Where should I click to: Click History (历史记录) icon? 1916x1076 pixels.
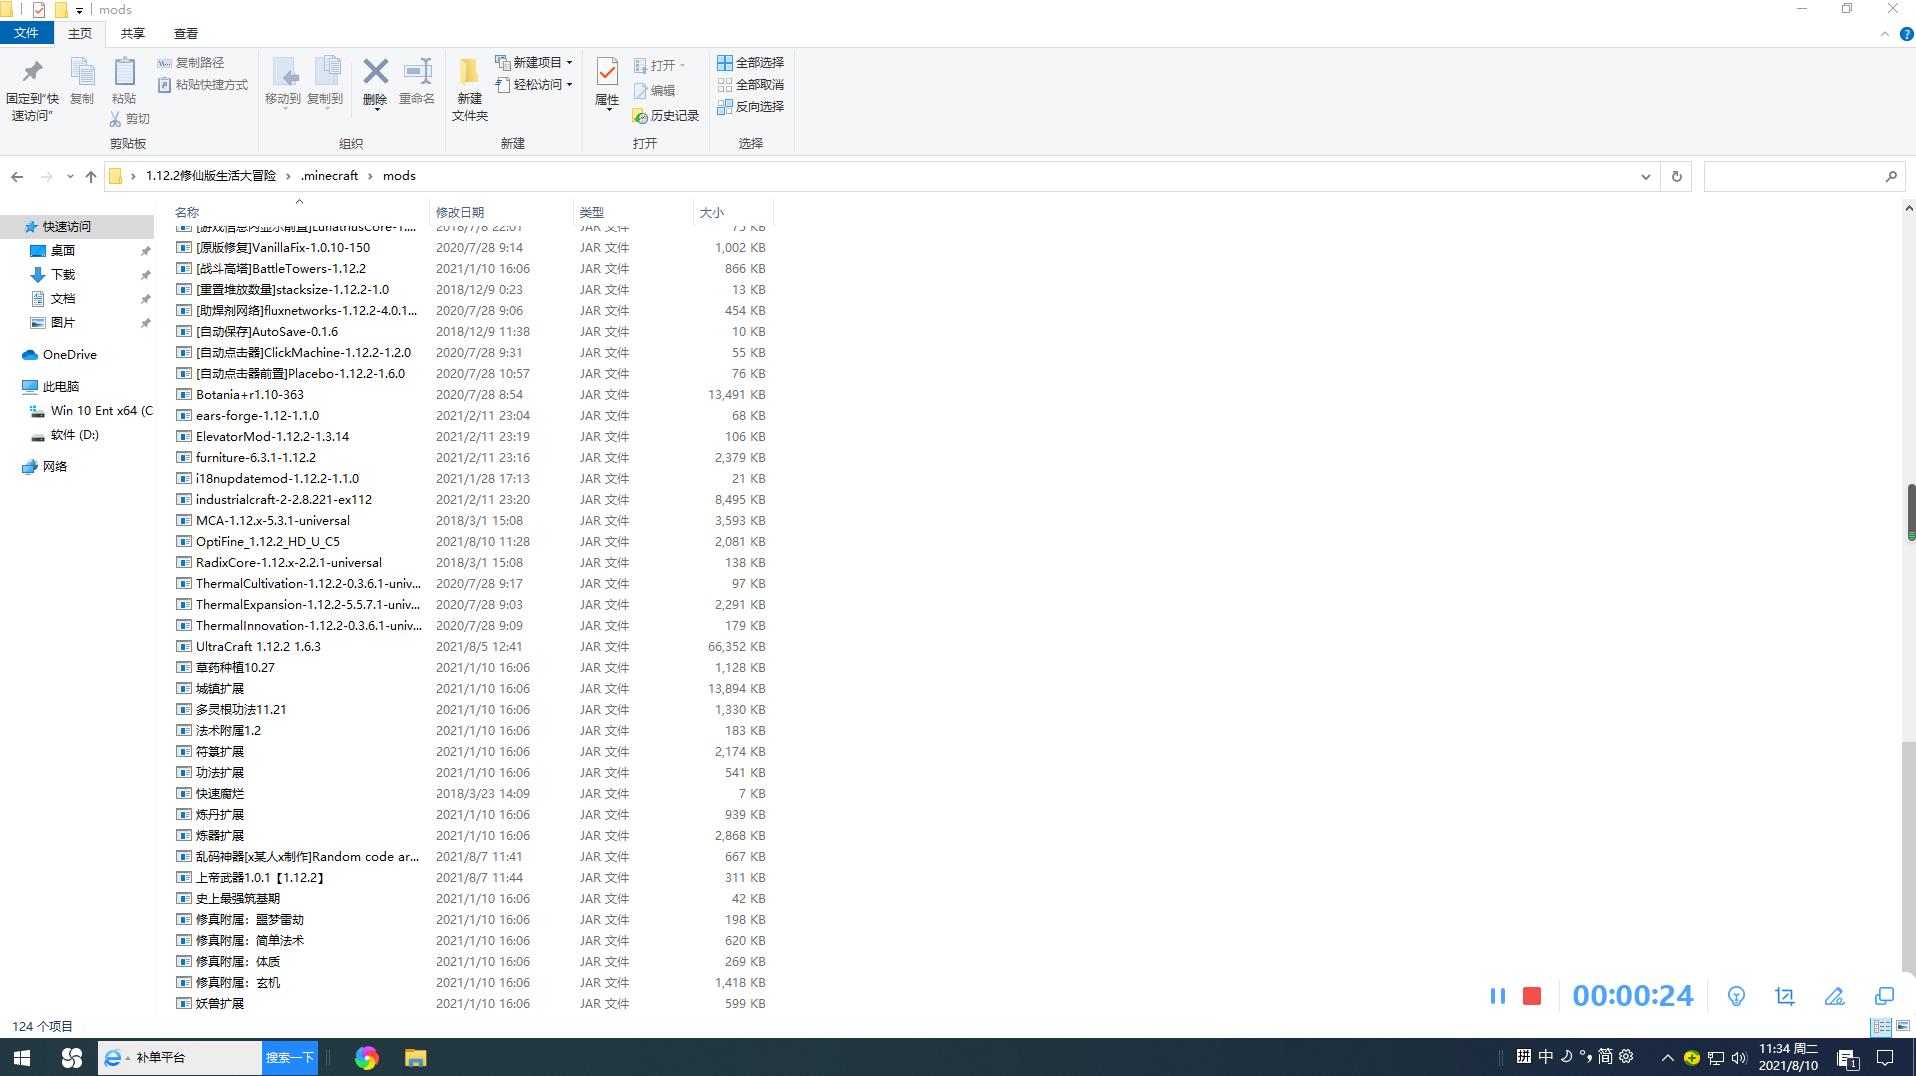(641, 116)
